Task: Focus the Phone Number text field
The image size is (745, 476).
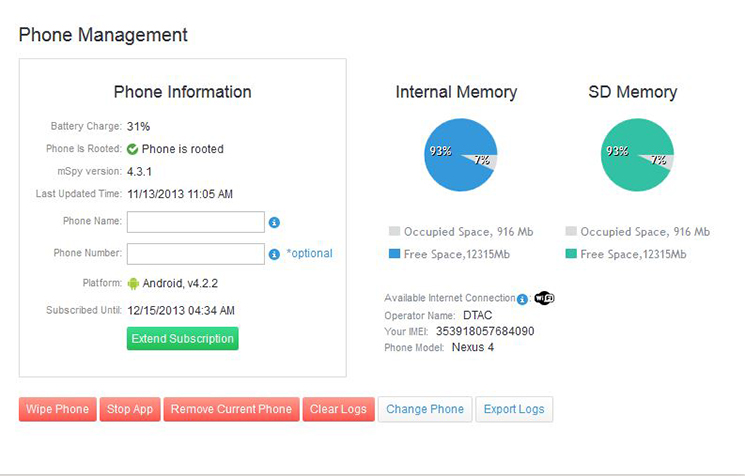Action: [x=196, y=254]
